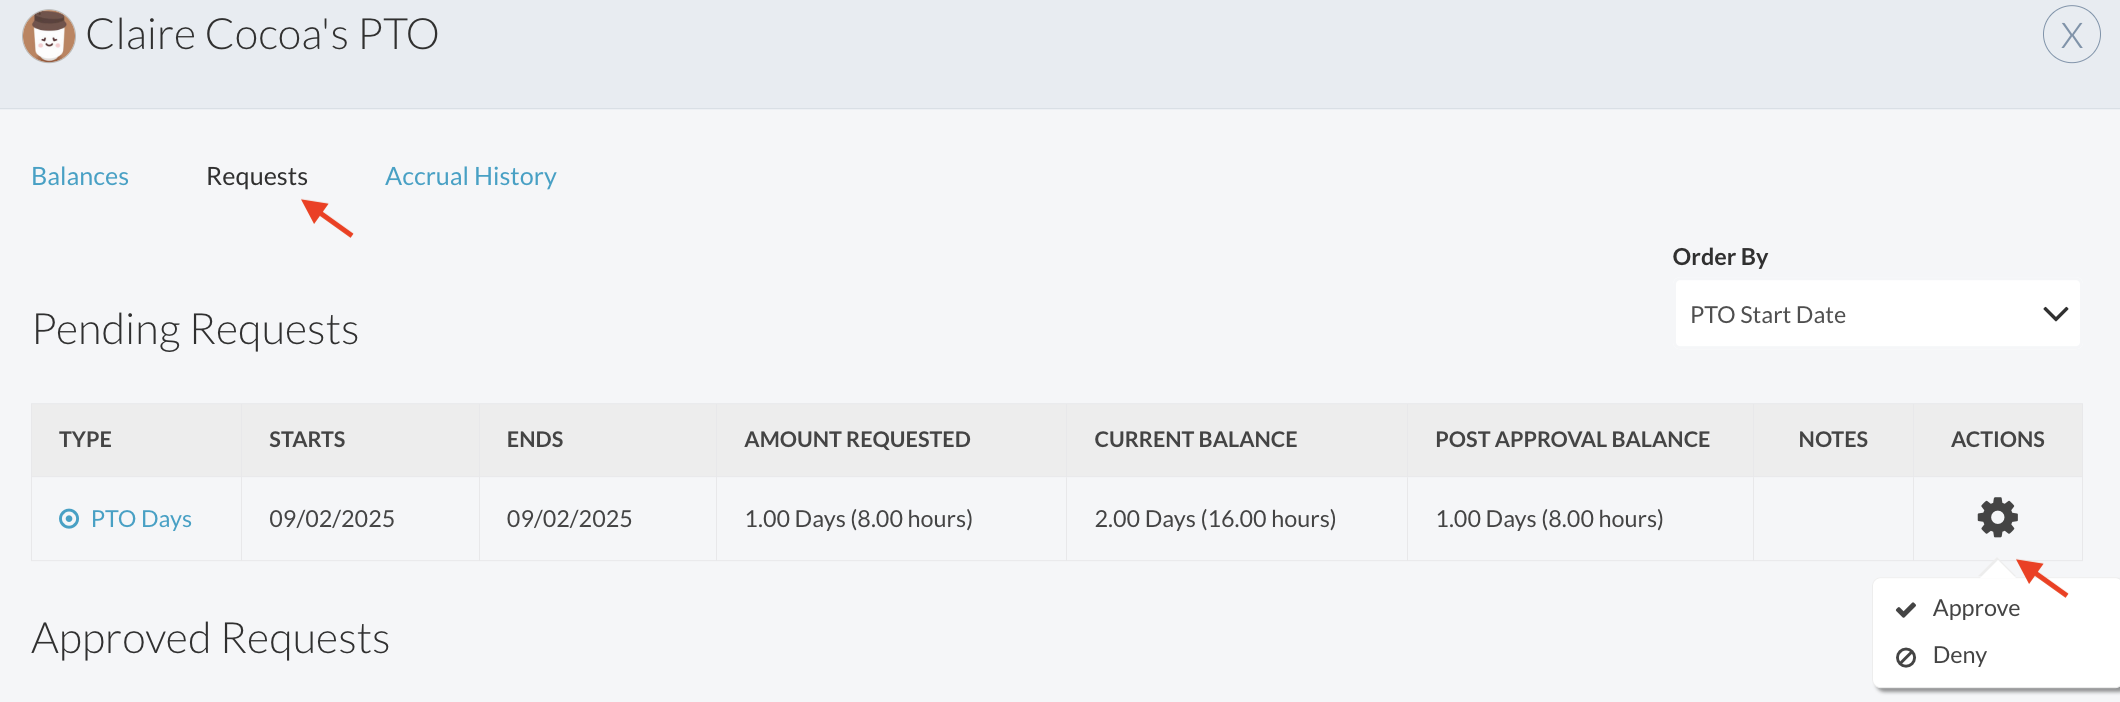Viewport: 2120px width, 702px height.
Task: Click the gear icon in Actions column
Action: [x=1997, y=517]
